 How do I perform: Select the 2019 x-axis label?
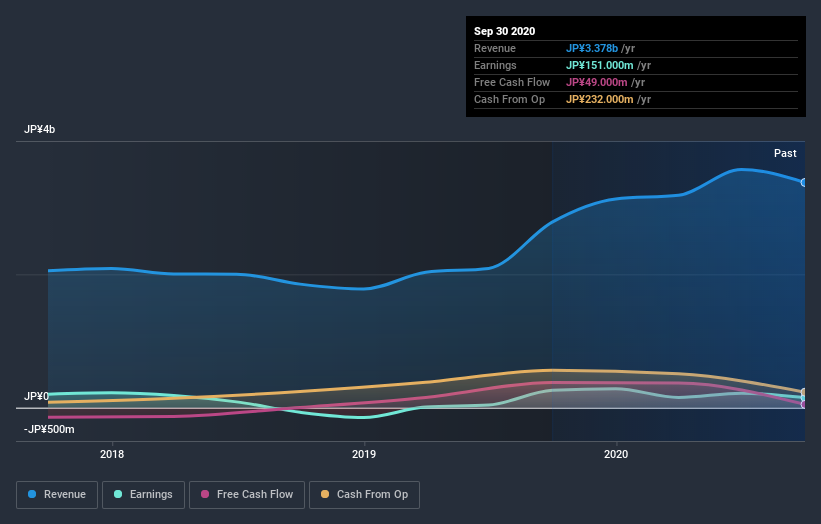364,454
